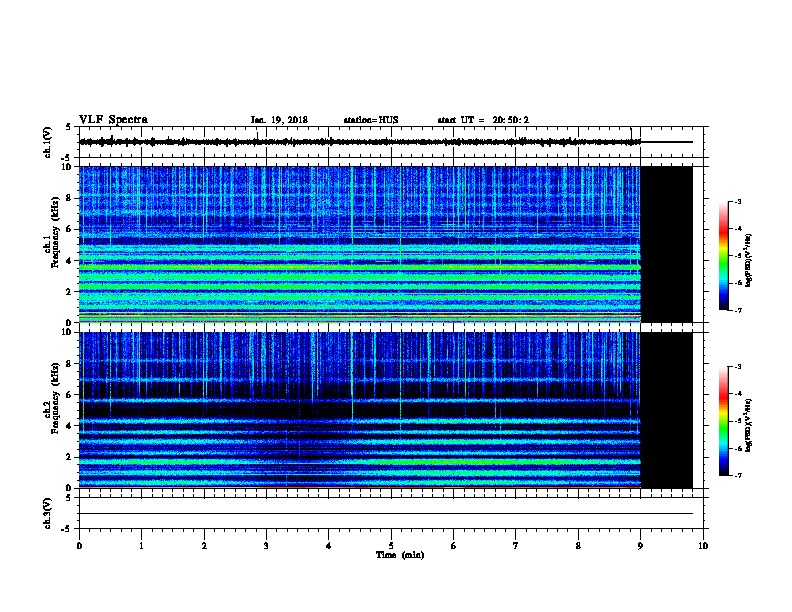This screenshot has width=792, height=612.
Task: Click the "-7" label on ch.1 color scale
Action: tap(737, 310)
